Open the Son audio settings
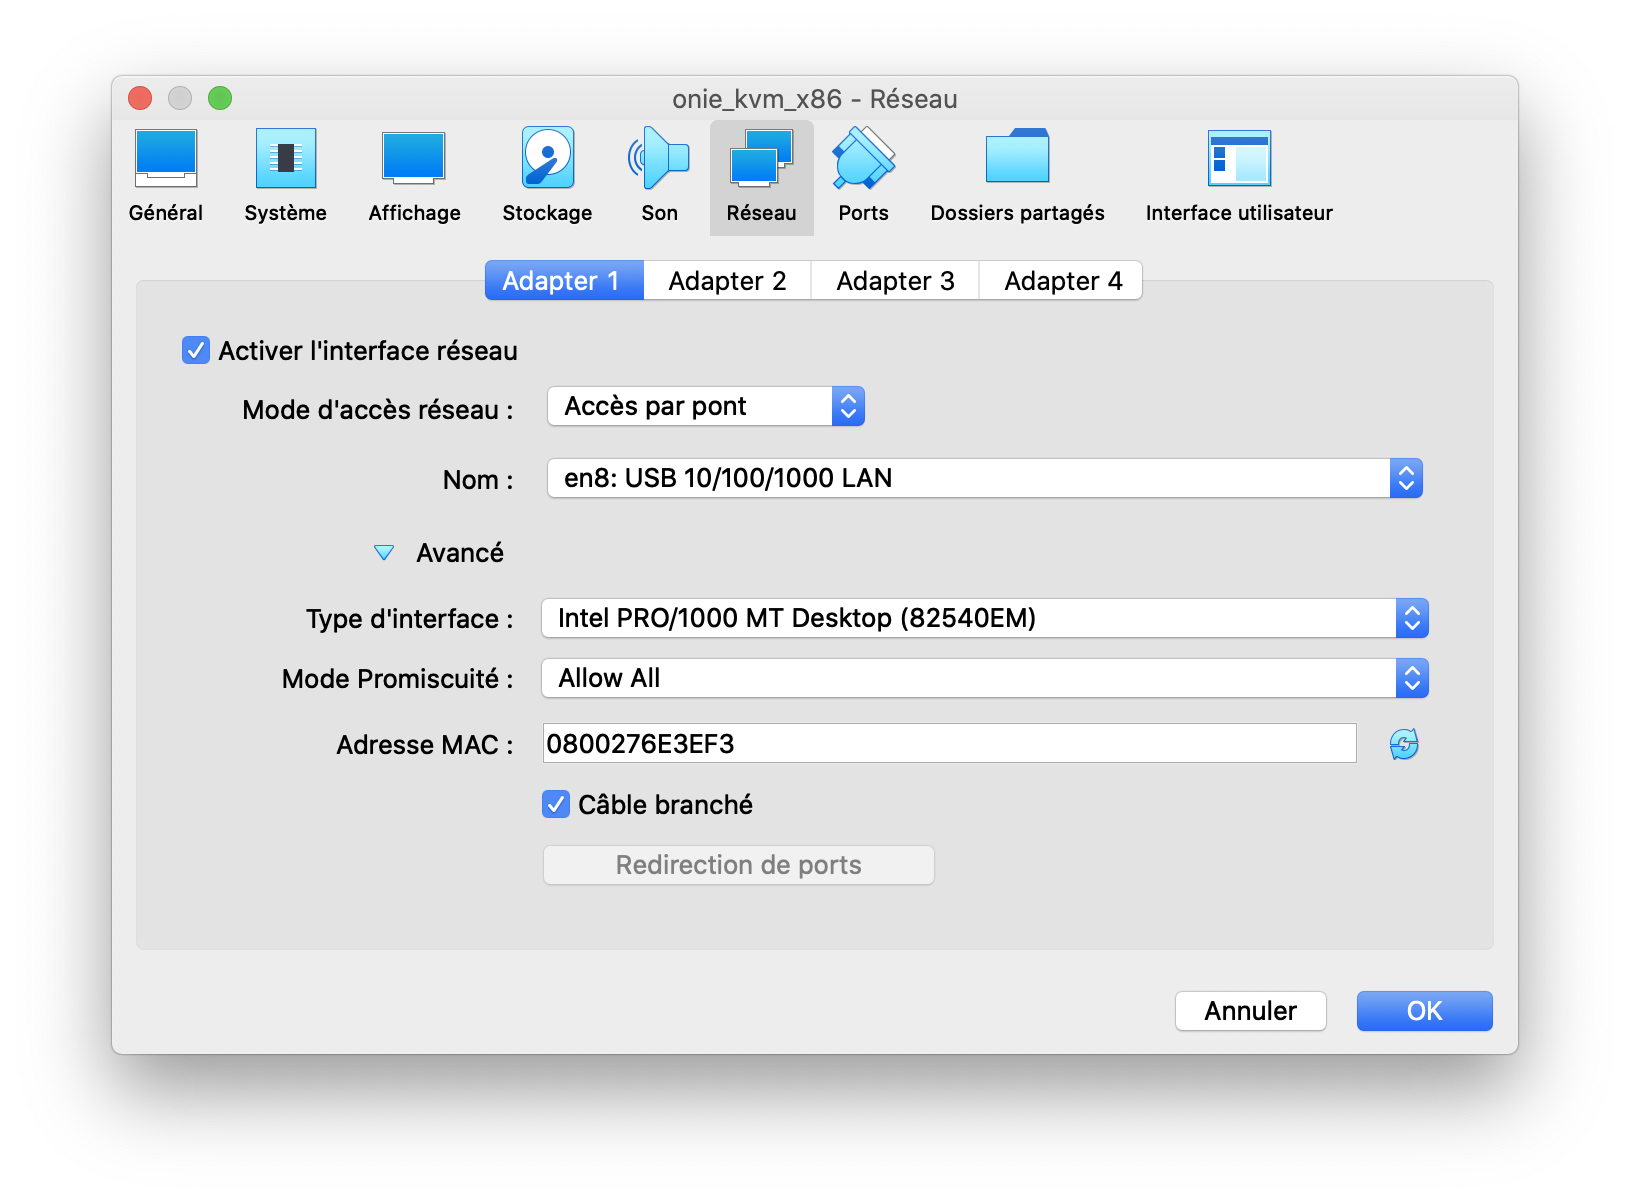1630x1202 pixels. click(659, 176)
